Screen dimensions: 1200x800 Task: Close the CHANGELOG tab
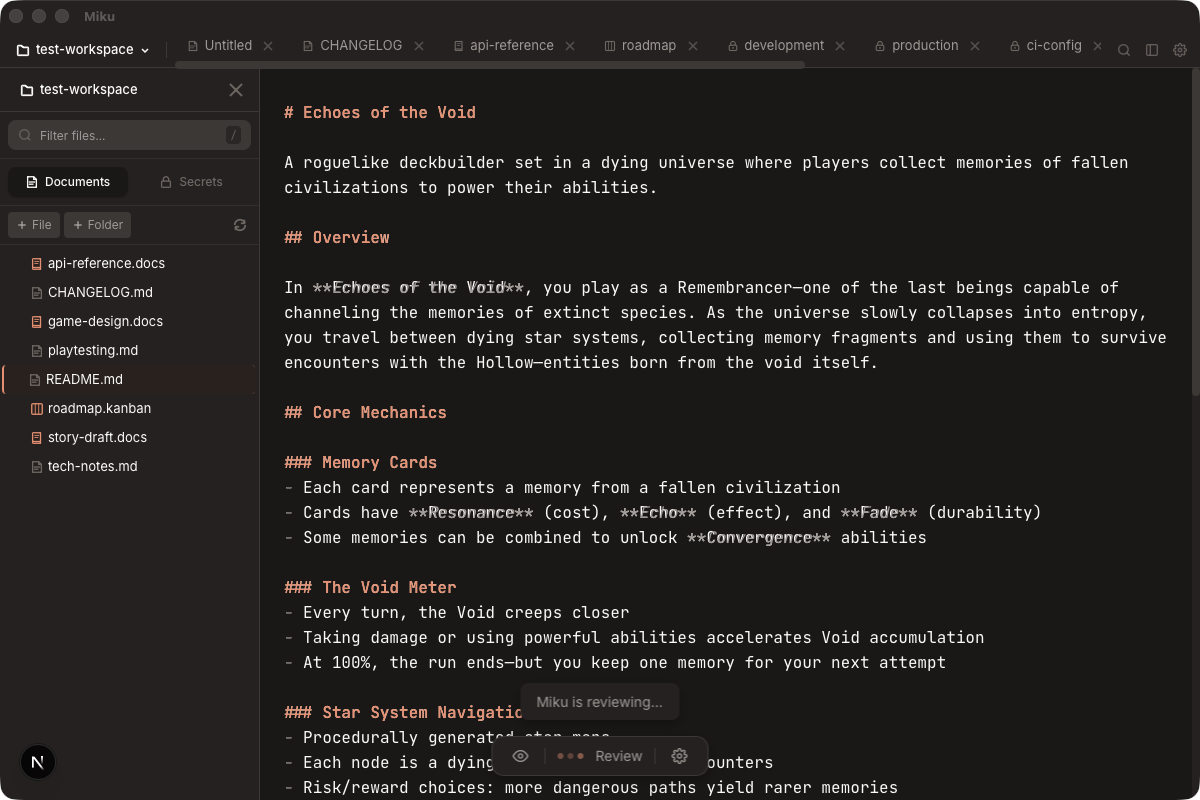[x=419, y=46]
